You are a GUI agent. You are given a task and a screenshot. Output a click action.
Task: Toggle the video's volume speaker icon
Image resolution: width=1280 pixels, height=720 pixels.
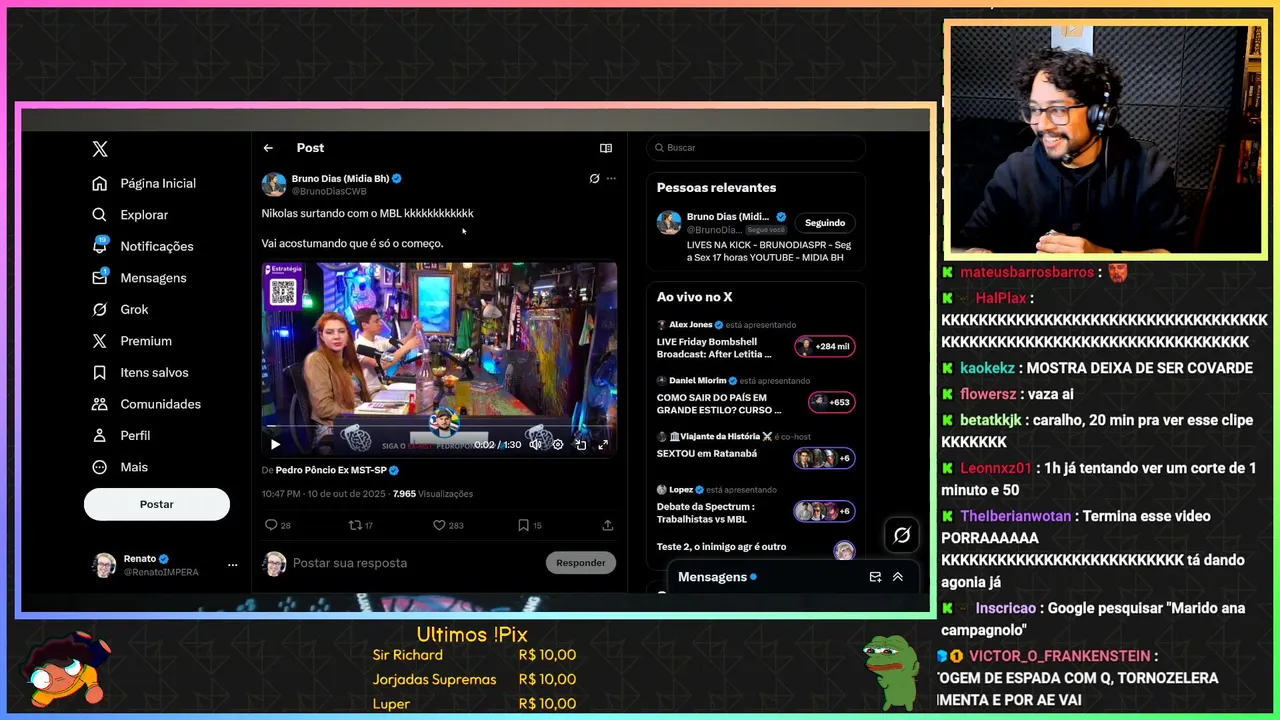click(x=535, y=445)
